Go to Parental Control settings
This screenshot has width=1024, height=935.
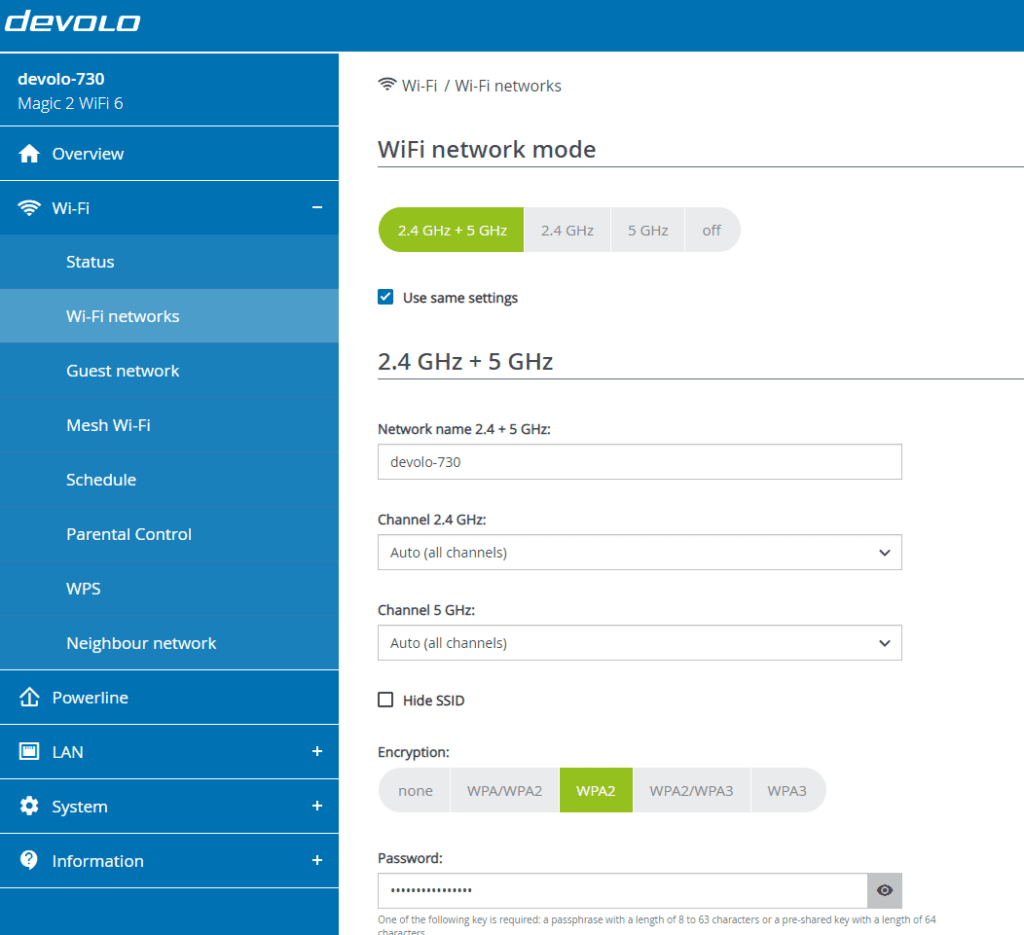(x=129, y=534)
